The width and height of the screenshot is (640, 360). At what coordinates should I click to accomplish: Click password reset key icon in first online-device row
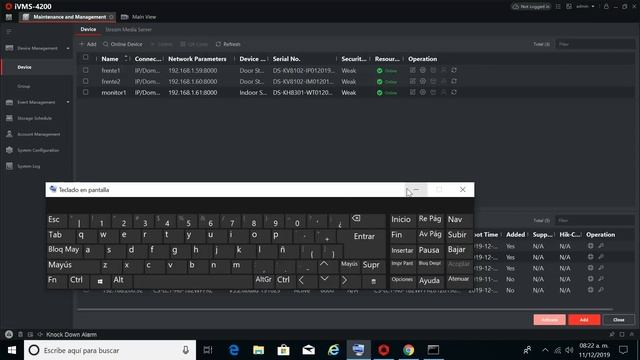tap(601, 246)
